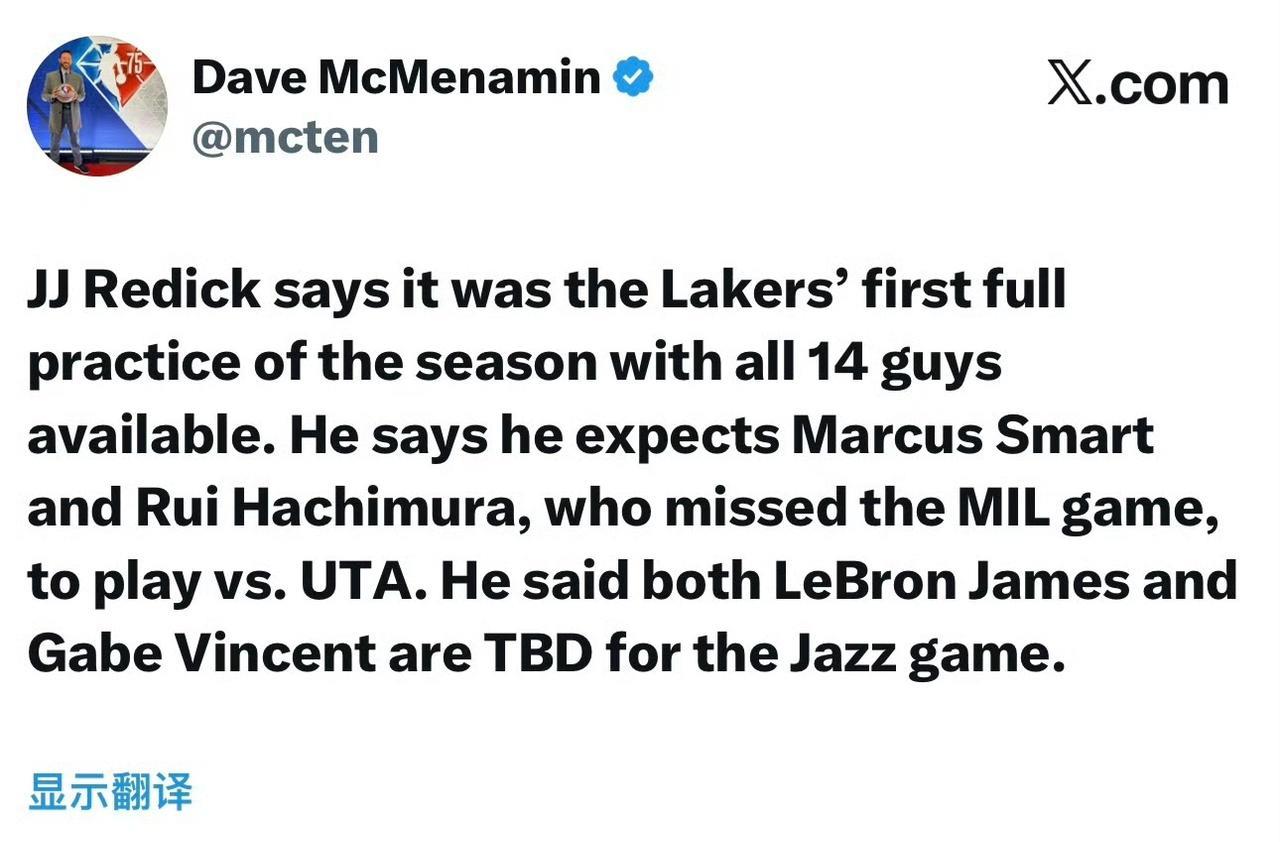Open the @mcten handle
Screen dimensions: 1280x842
click(x=285, y=137)
